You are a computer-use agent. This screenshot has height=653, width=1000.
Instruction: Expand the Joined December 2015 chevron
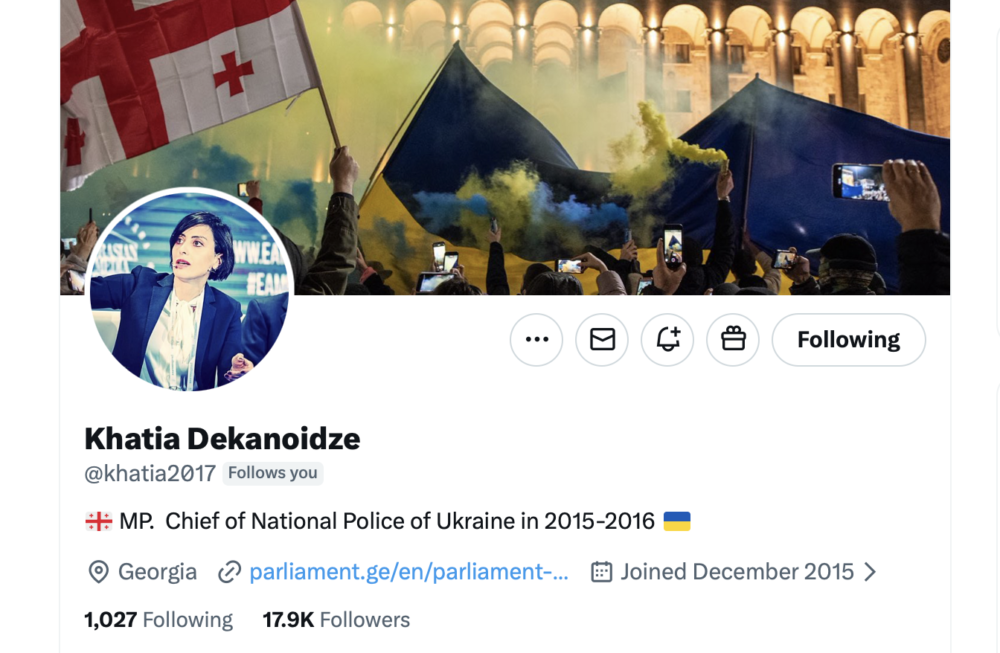(870, 572)
